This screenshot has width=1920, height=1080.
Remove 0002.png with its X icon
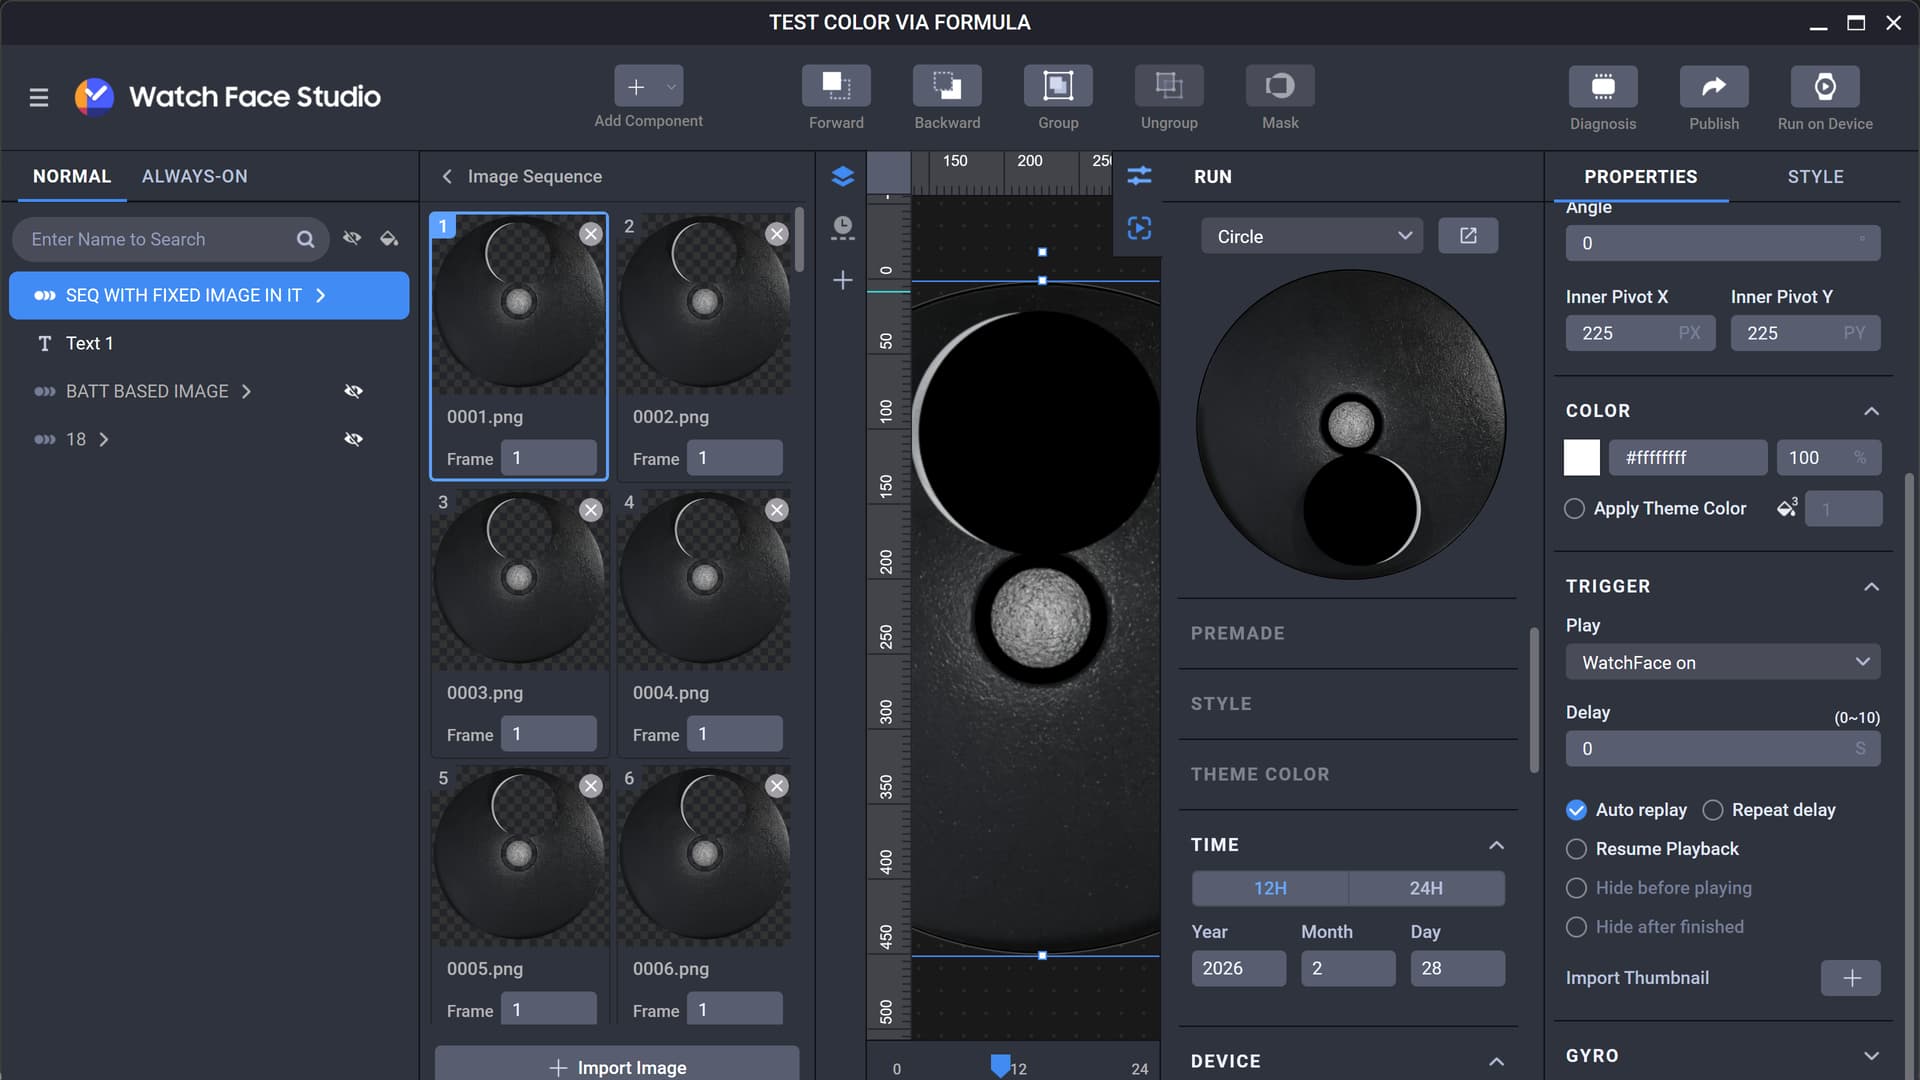(776, 234)
